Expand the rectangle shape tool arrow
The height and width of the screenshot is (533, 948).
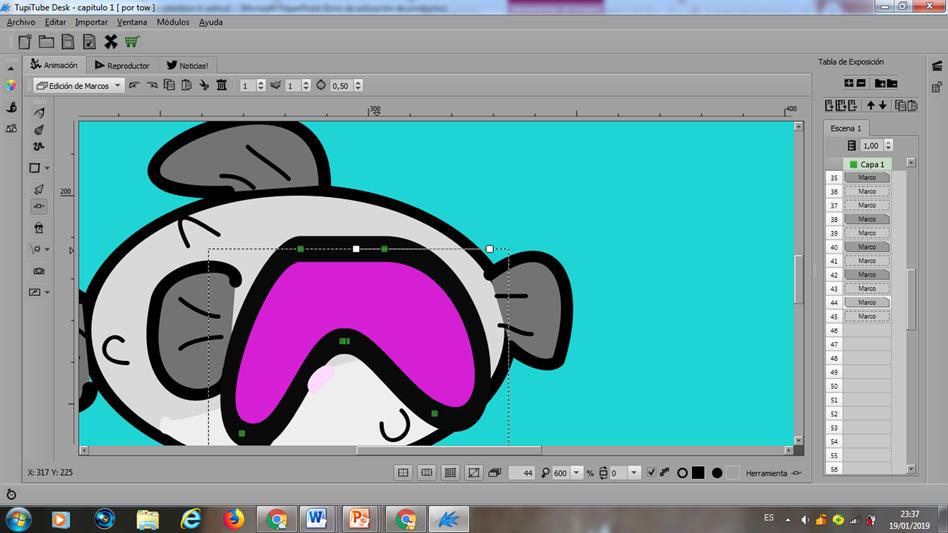(x=47, y=169)
